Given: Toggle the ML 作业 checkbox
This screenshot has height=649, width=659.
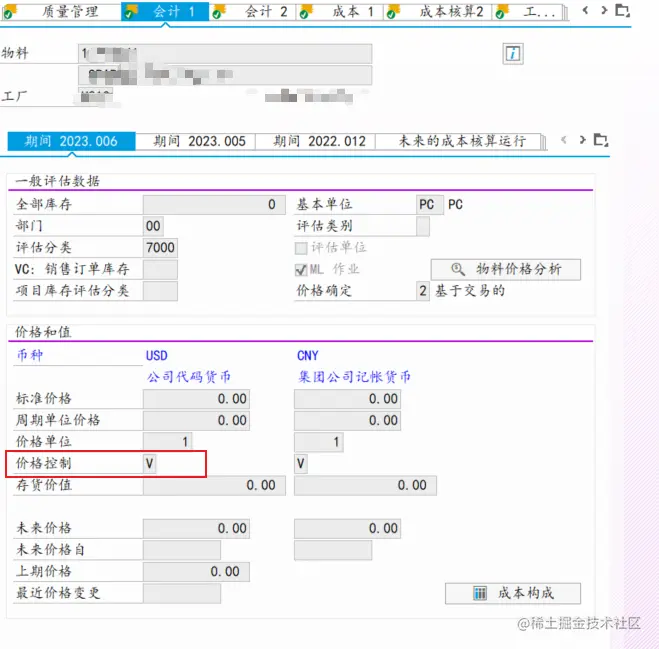Looking at the screenshot, I should click(x=301, y=269).
